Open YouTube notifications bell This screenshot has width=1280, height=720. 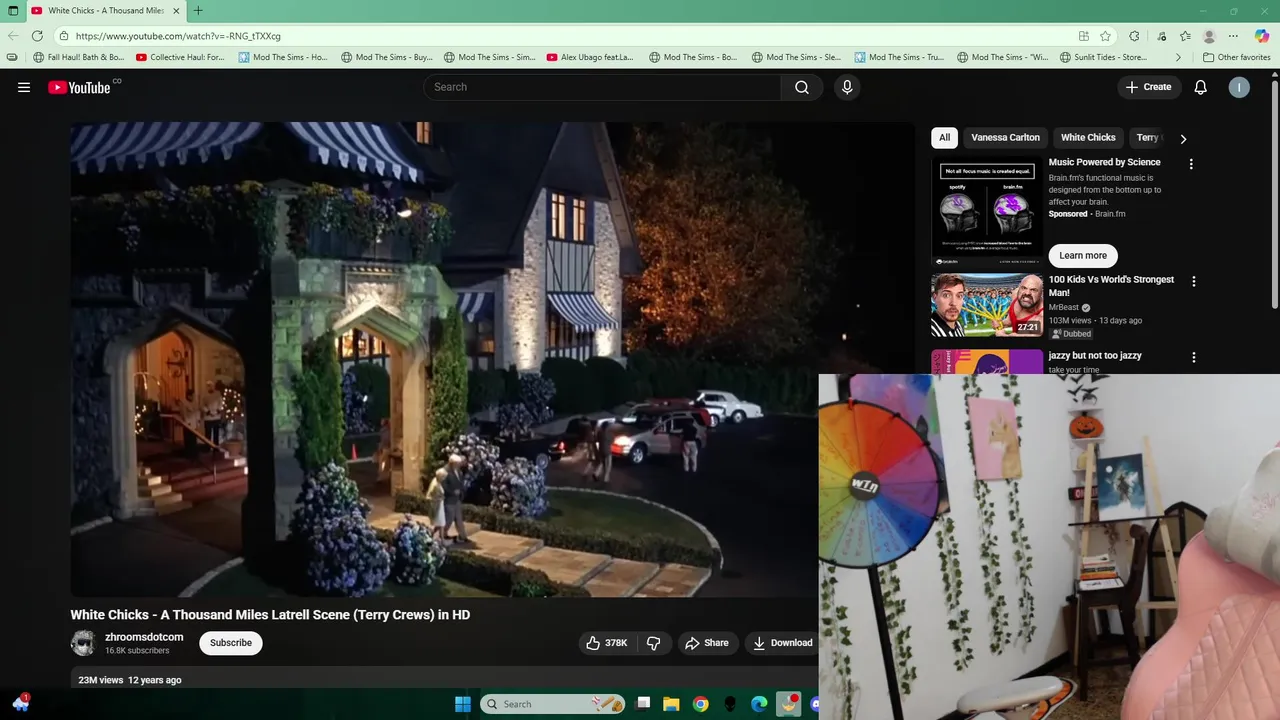pos(1200,87)
